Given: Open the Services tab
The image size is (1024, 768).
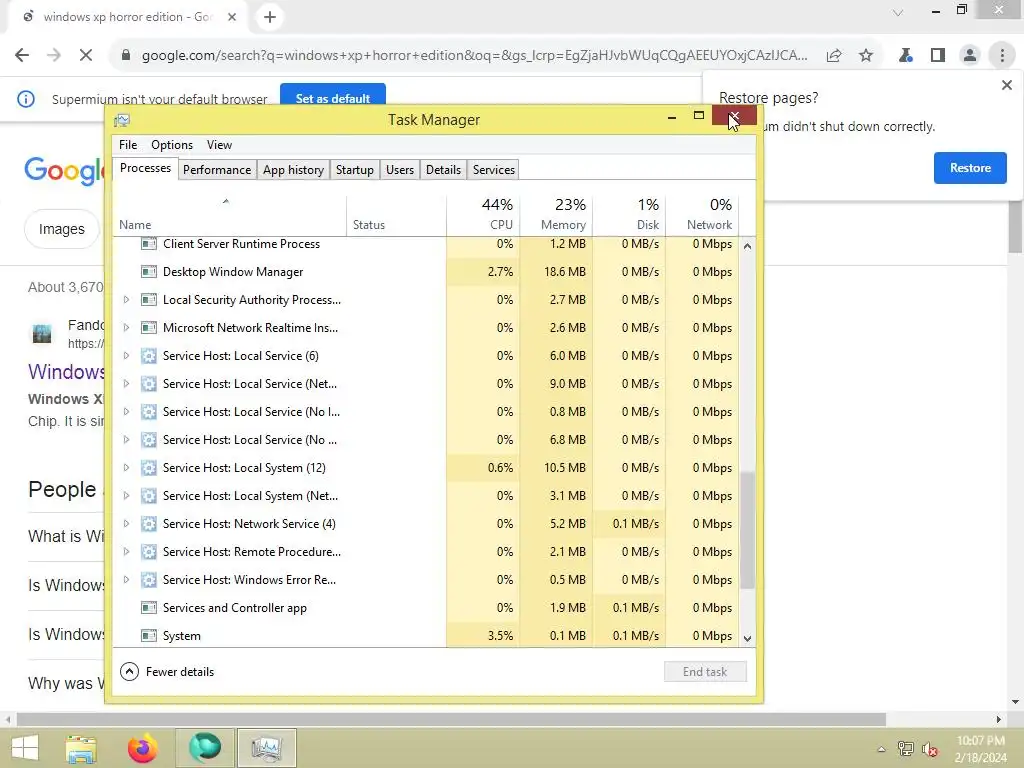Looking at the screenshot, I should (494, 170).
